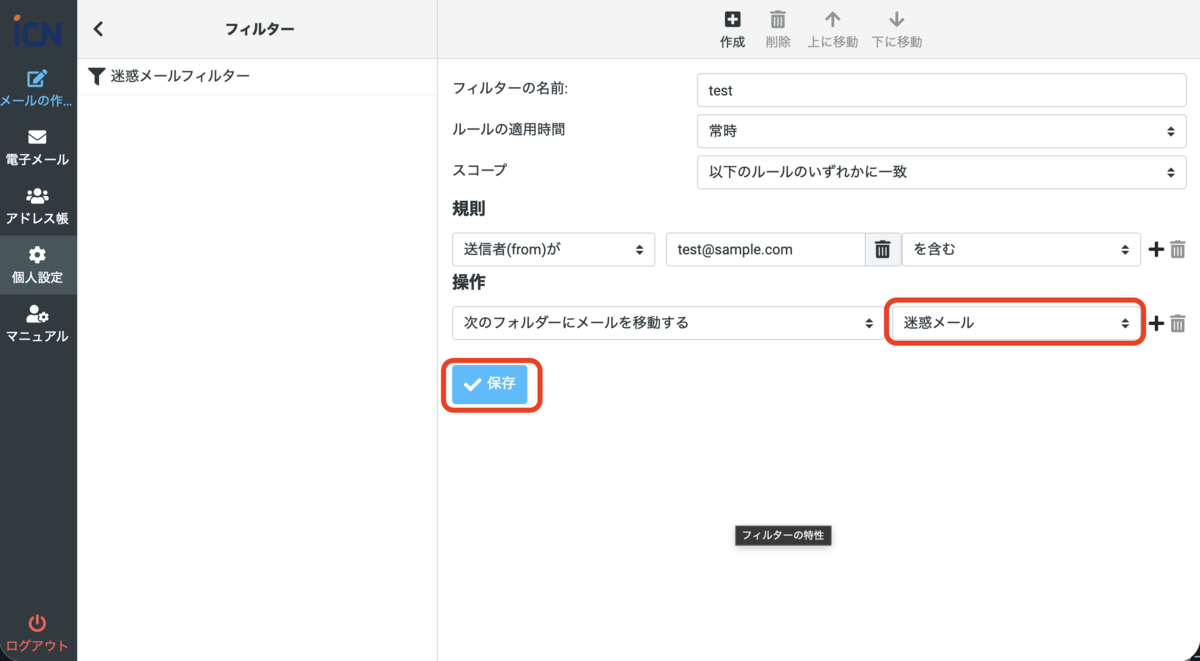Open the ルールの適用時間 dropdown showing 常時
Screen dimensions: 1200x661
pyautogui.click(x=940, y=131)
